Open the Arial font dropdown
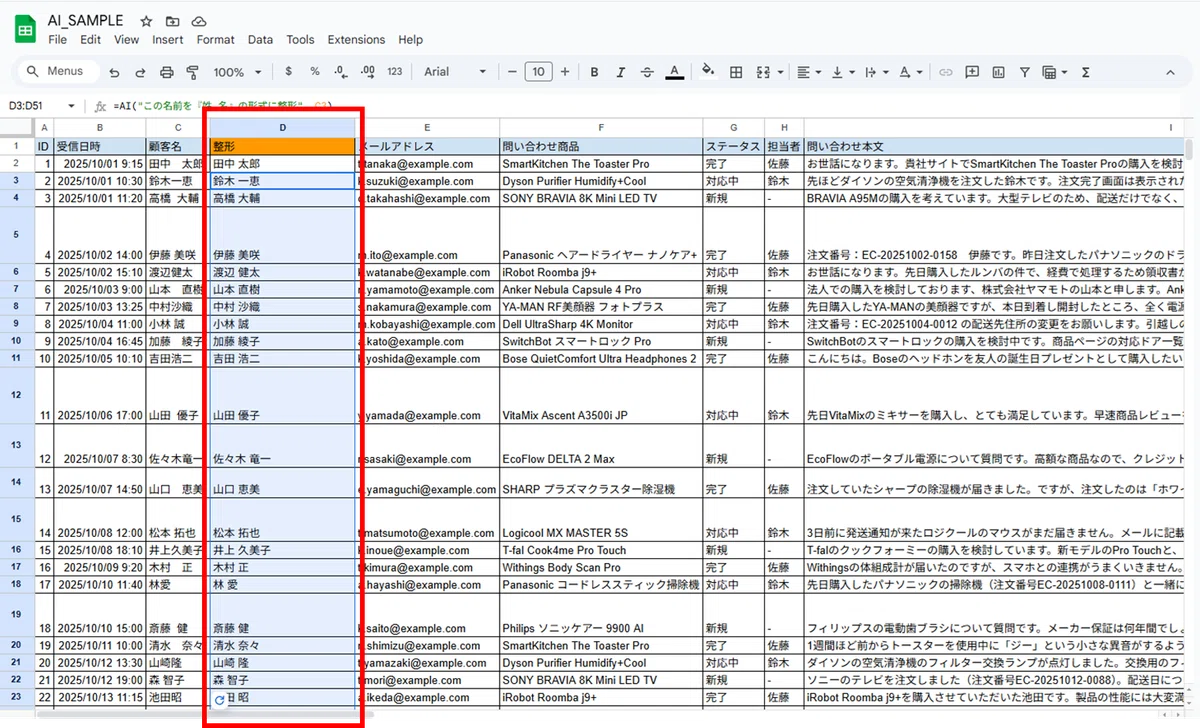The height and width of the screenshot is (728, 1200). 455,72
